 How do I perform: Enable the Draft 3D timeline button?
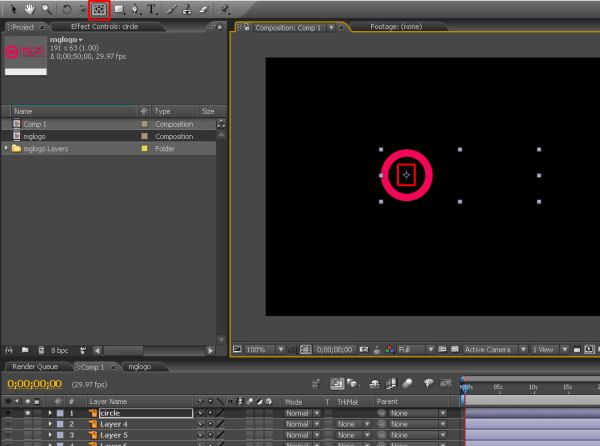[x=352, y=383]
